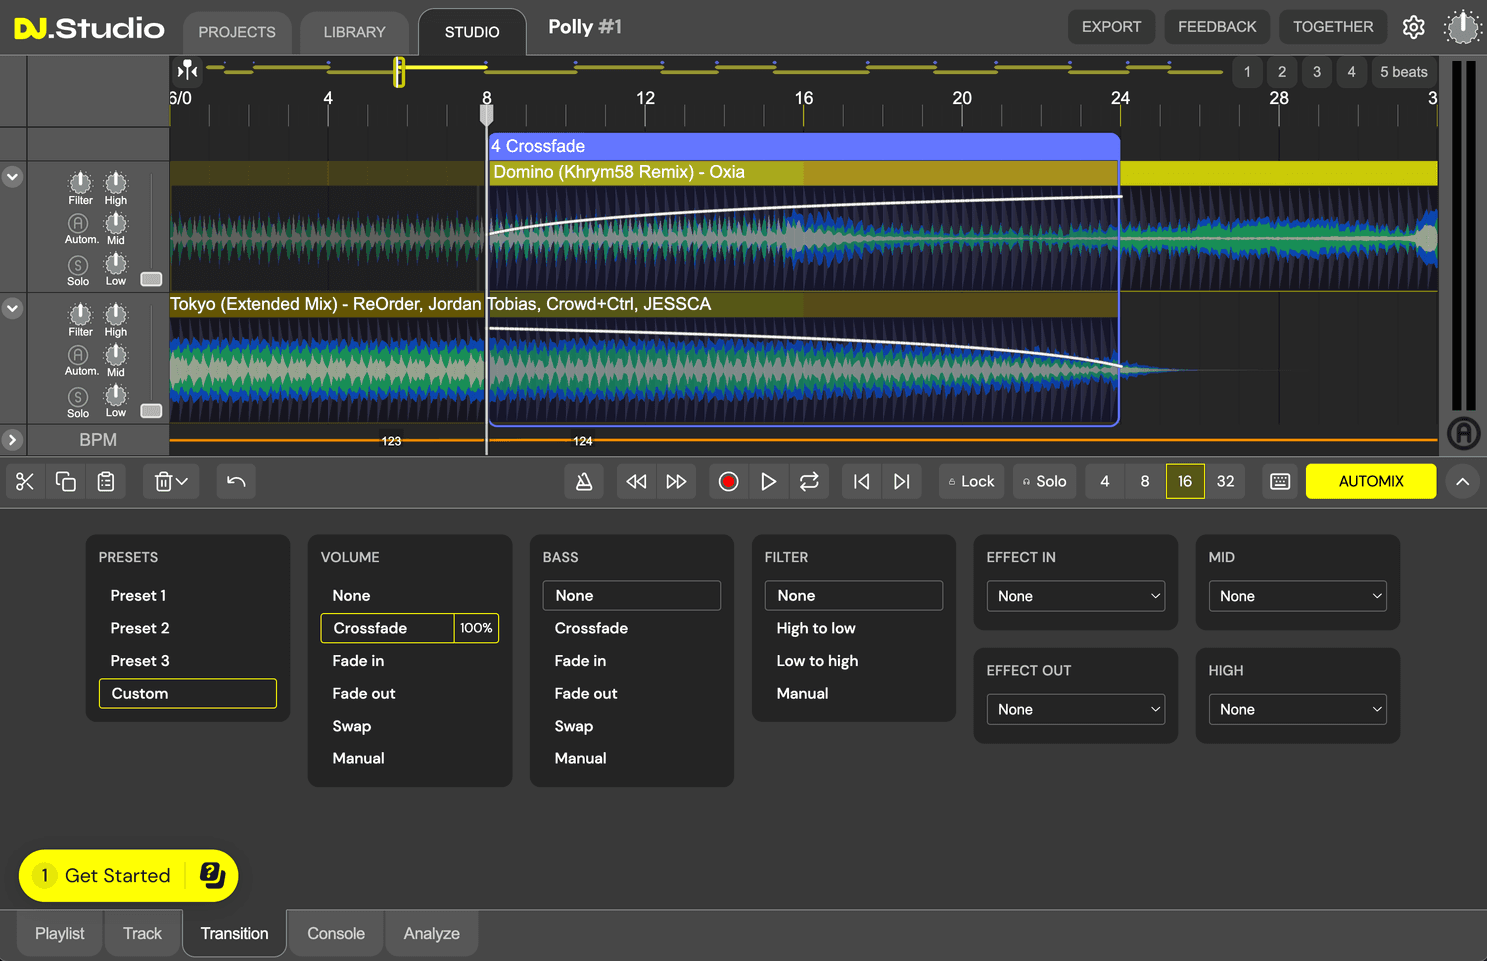Open Effect In dropdown
The image size is (1487, 961).
pyautogui.click(x=1076, y=596)
